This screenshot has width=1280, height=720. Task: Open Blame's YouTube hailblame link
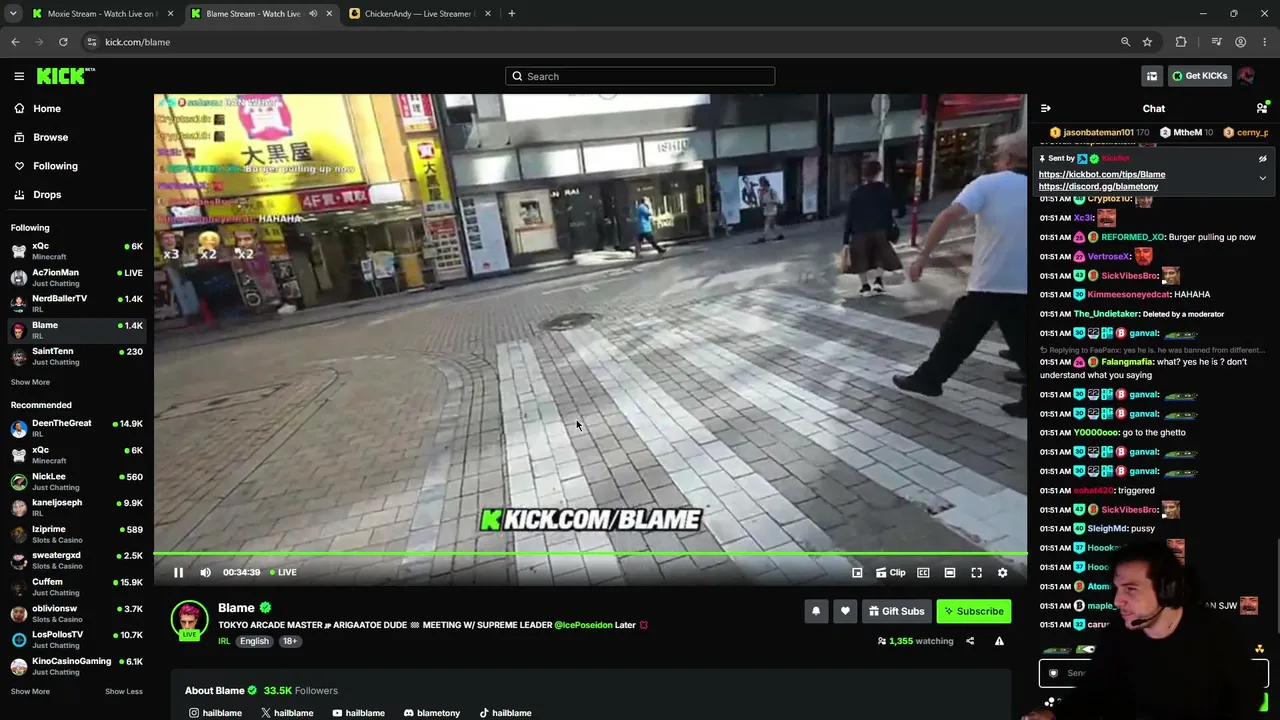[x=358, y=713]
